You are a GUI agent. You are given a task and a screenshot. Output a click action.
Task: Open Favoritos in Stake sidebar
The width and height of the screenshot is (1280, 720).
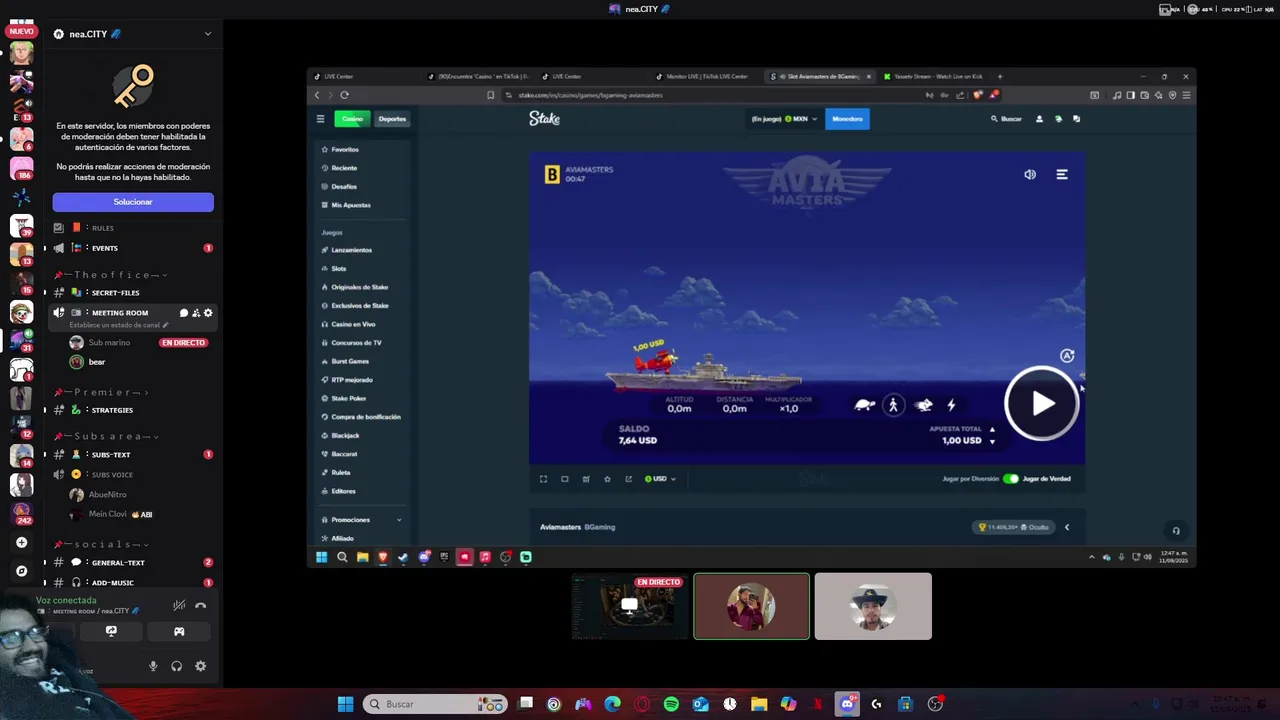[x=345, y=149]
